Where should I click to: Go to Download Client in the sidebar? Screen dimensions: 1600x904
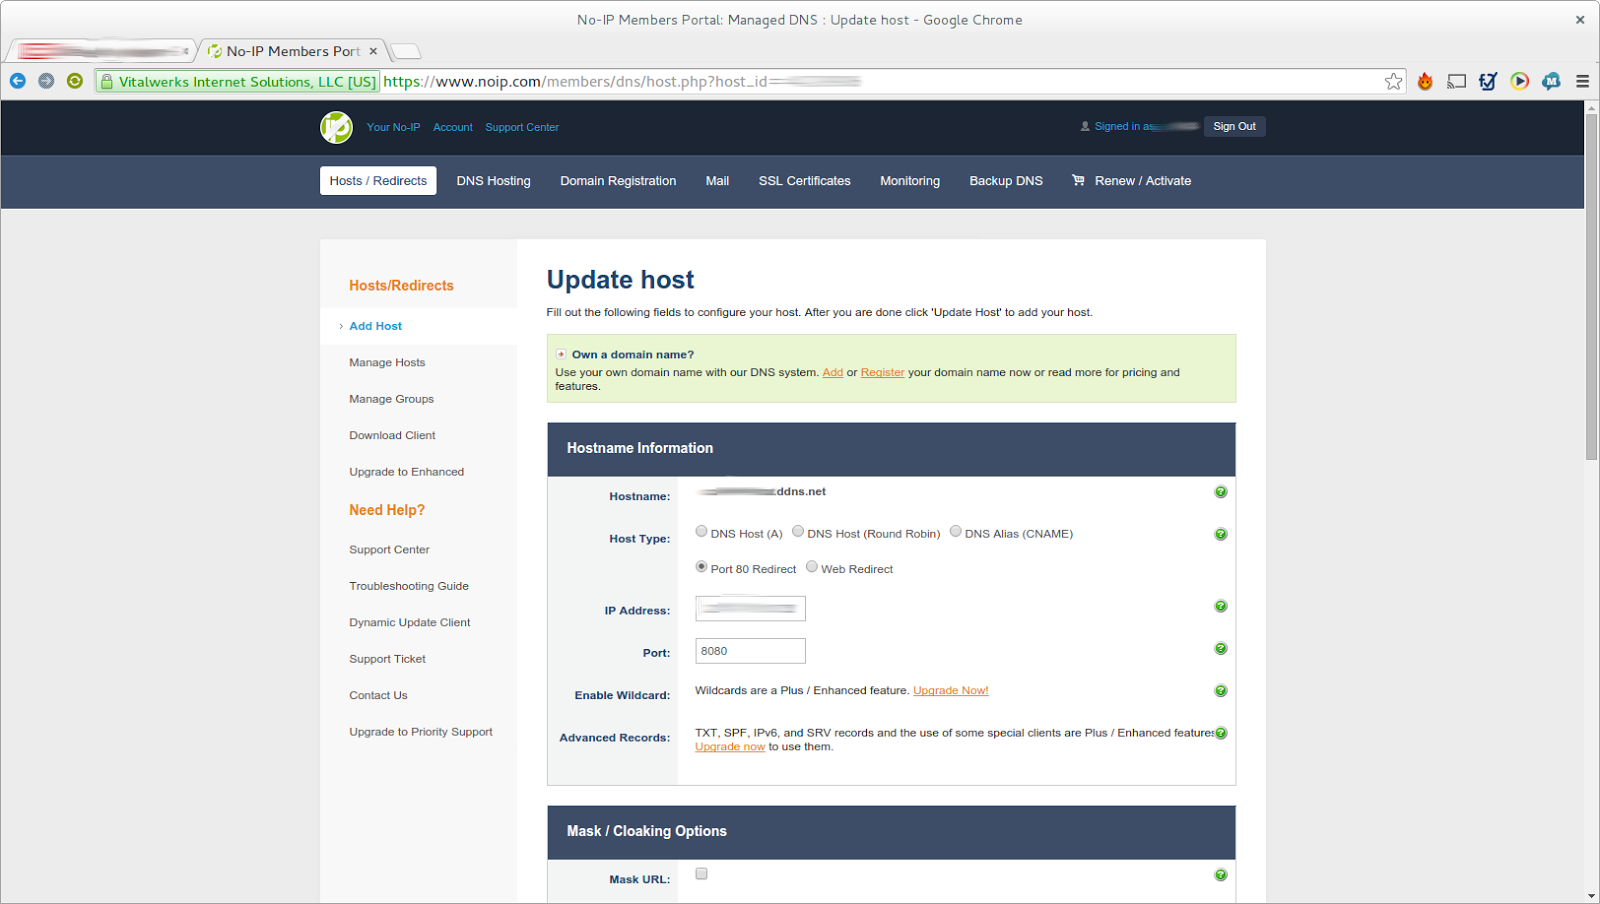(x=392, y=436)
